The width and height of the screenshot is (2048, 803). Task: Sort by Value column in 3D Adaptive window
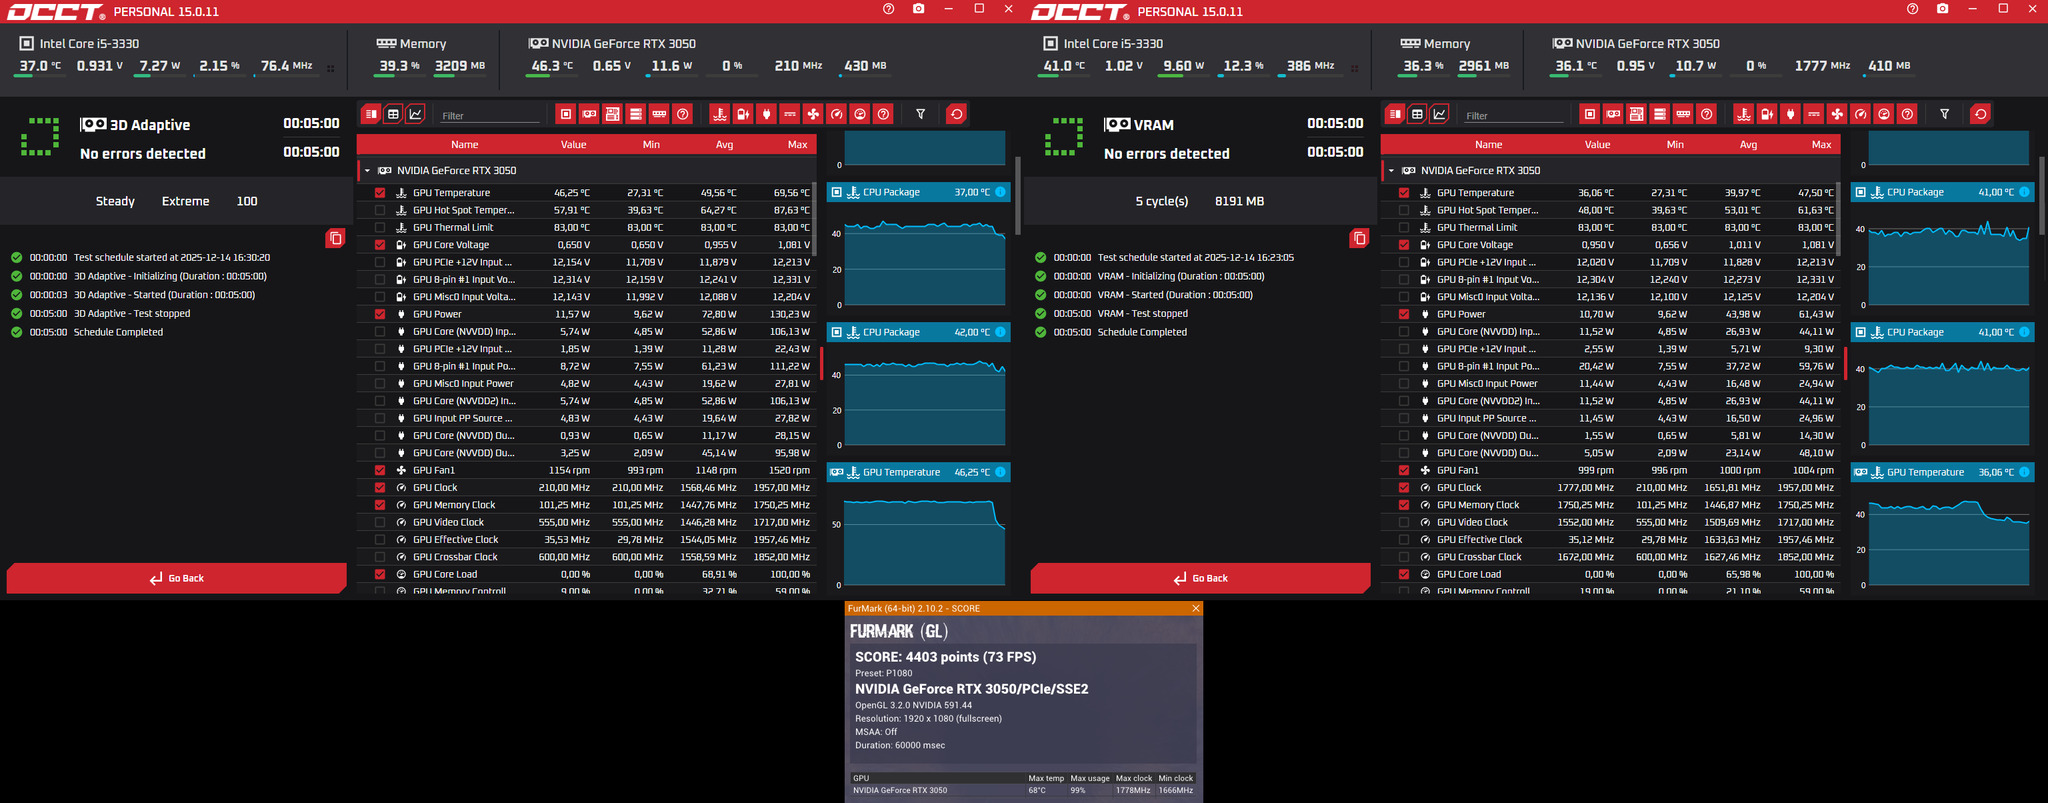pos(574,145)
